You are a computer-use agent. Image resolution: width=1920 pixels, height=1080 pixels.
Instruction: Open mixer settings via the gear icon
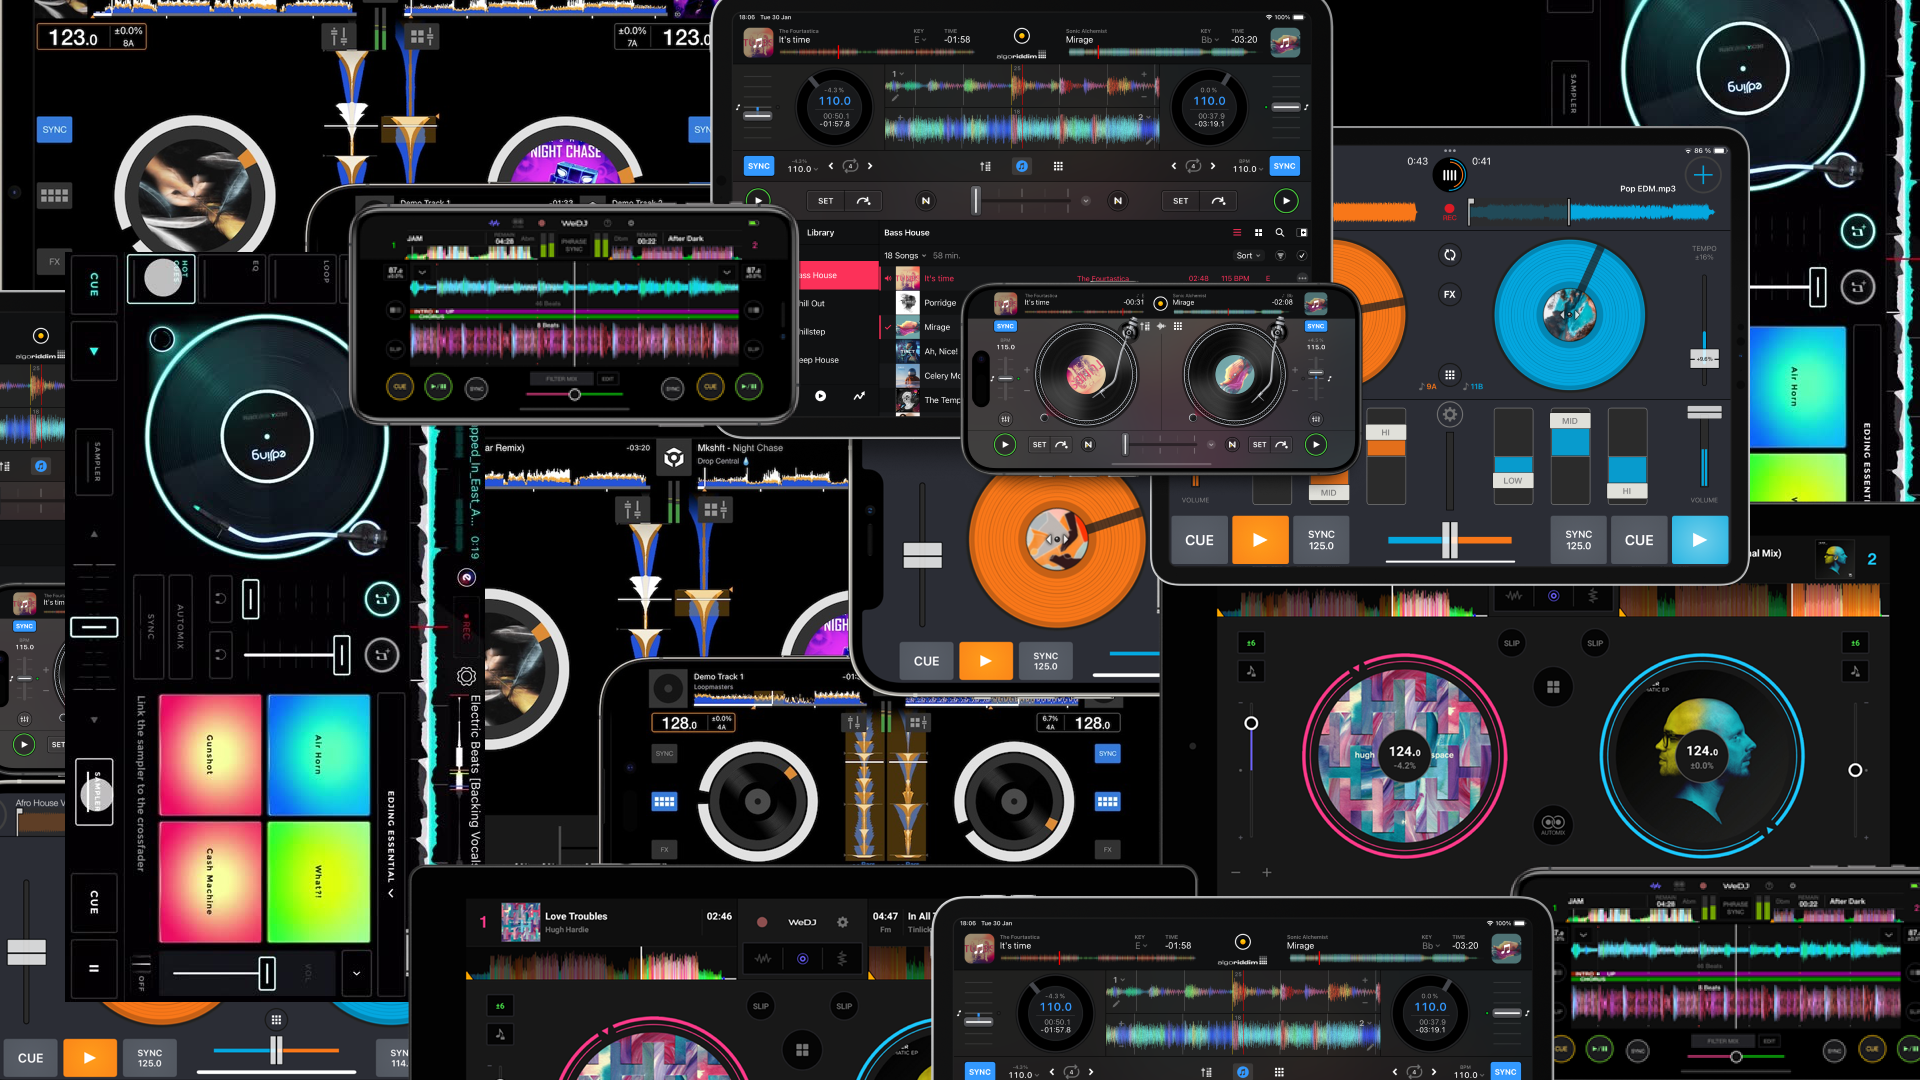[1450, 415]
